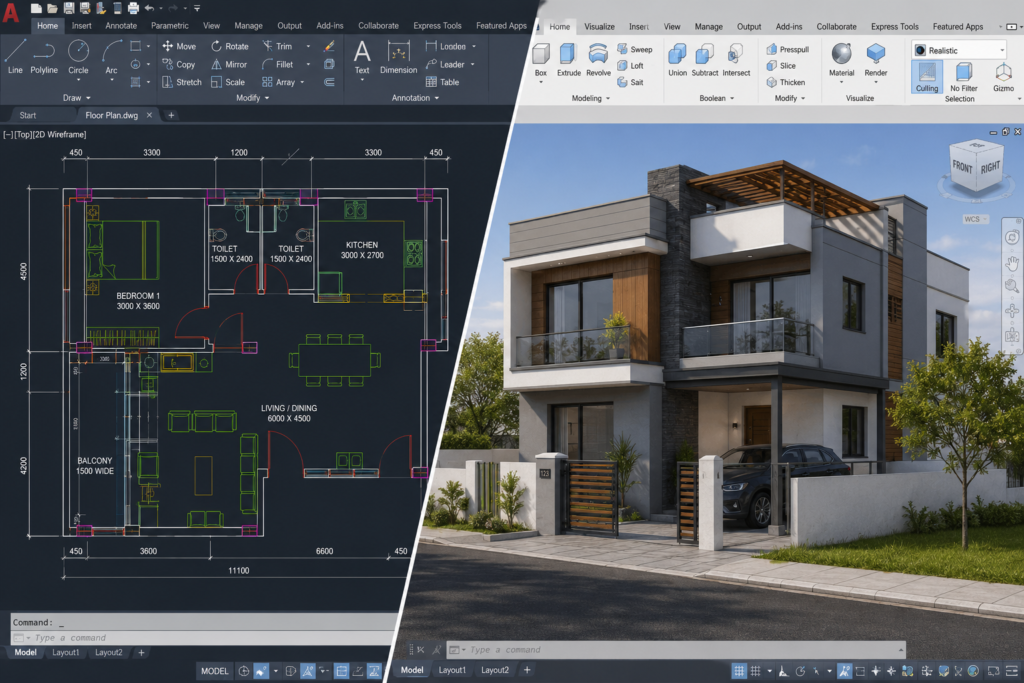The height and width of the screenshot is (683, 1024).
Task: Open Layout2 tab in 3D window
Action: 494,670
